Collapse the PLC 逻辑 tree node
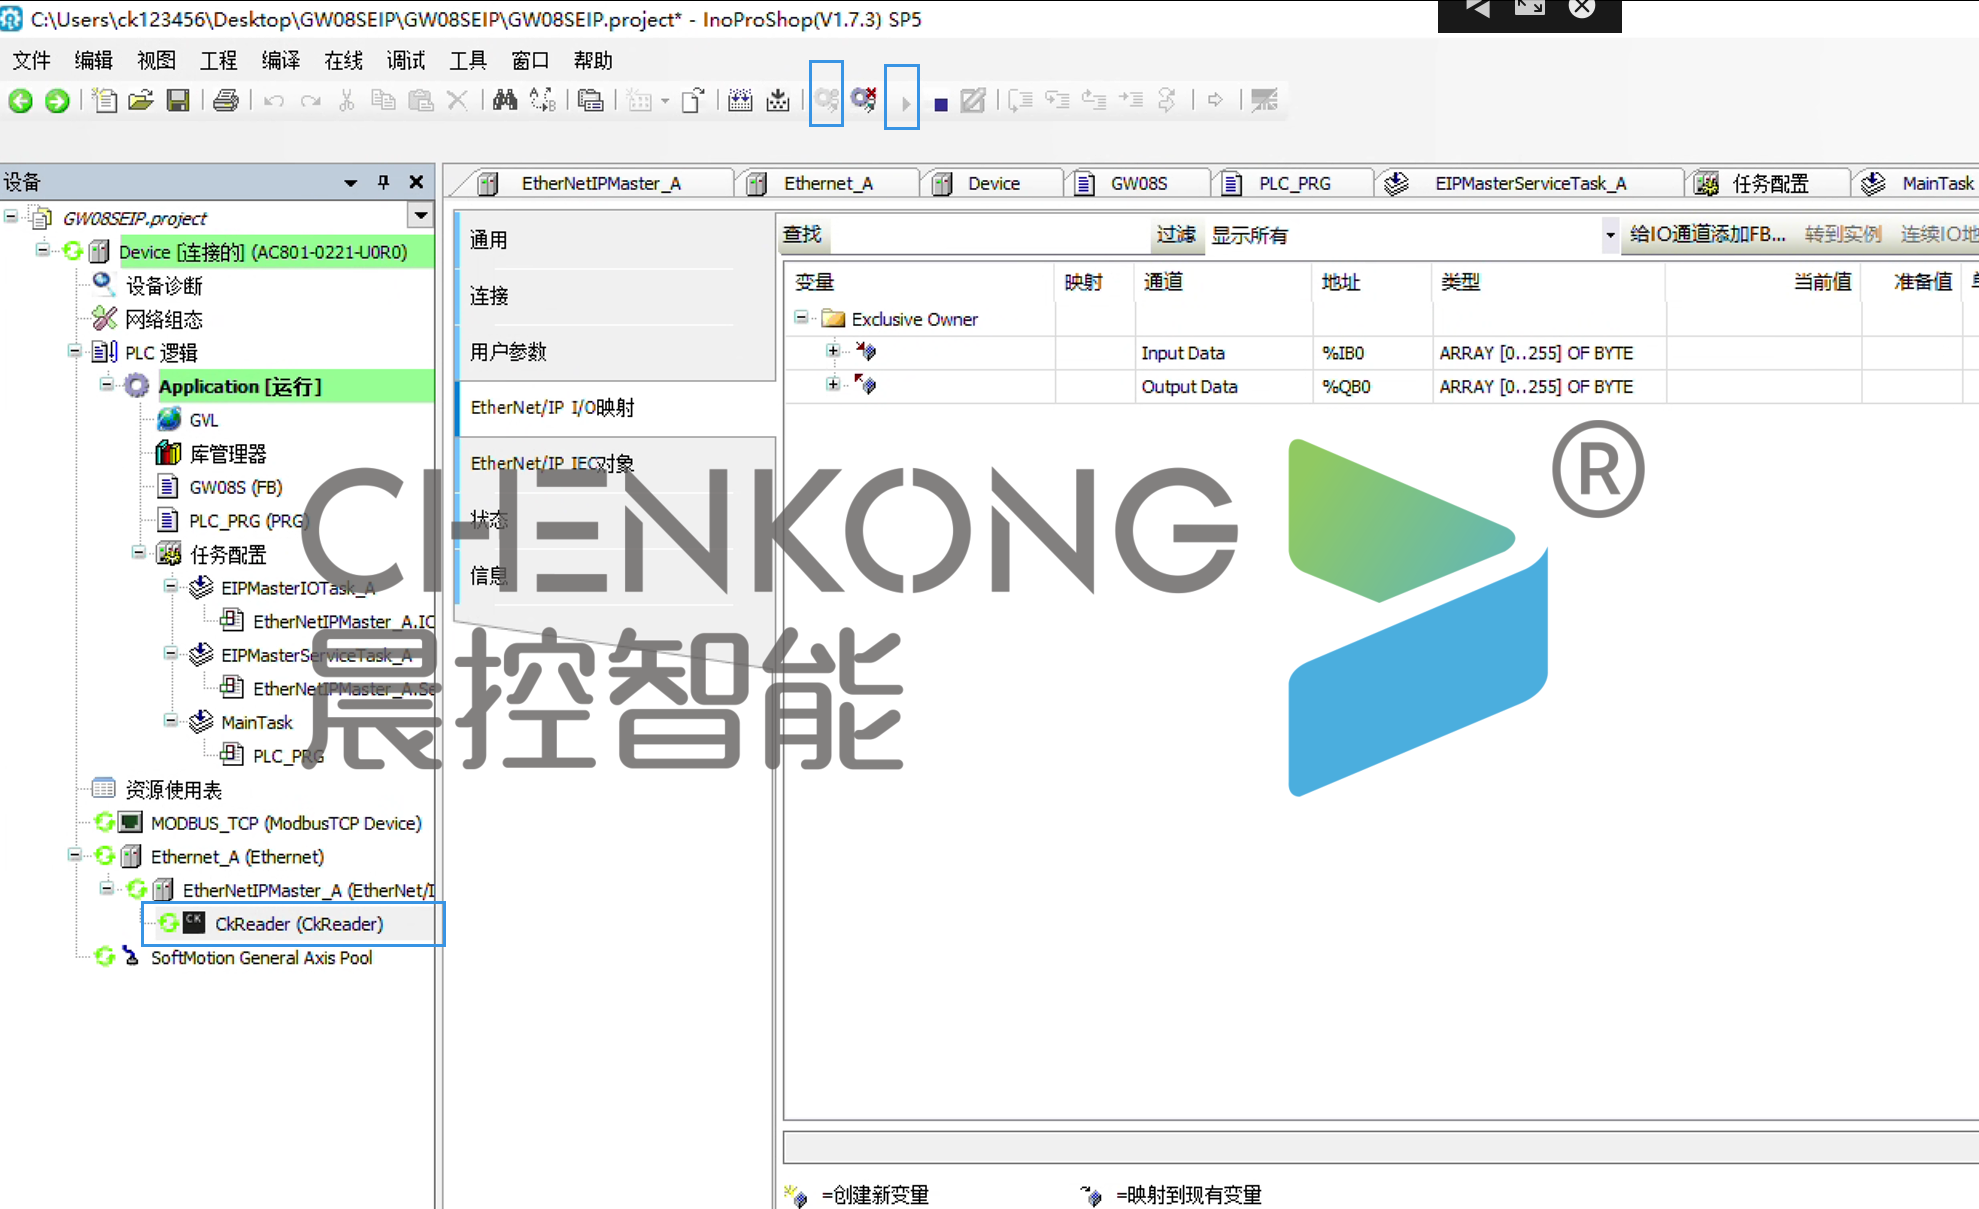The width and height of the screenshot is (1979, 1209). [x=75, y=351]
